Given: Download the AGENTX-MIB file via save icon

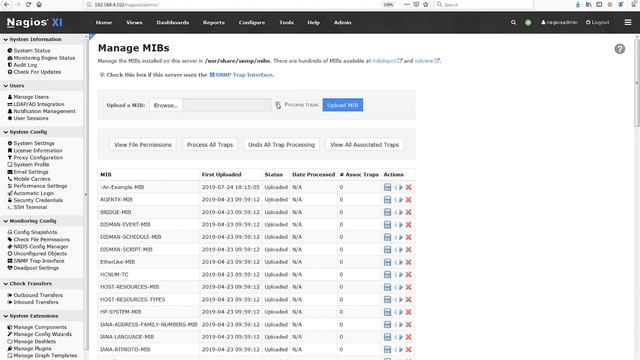Looking at the screenshot, I should (x=387, y=200).
